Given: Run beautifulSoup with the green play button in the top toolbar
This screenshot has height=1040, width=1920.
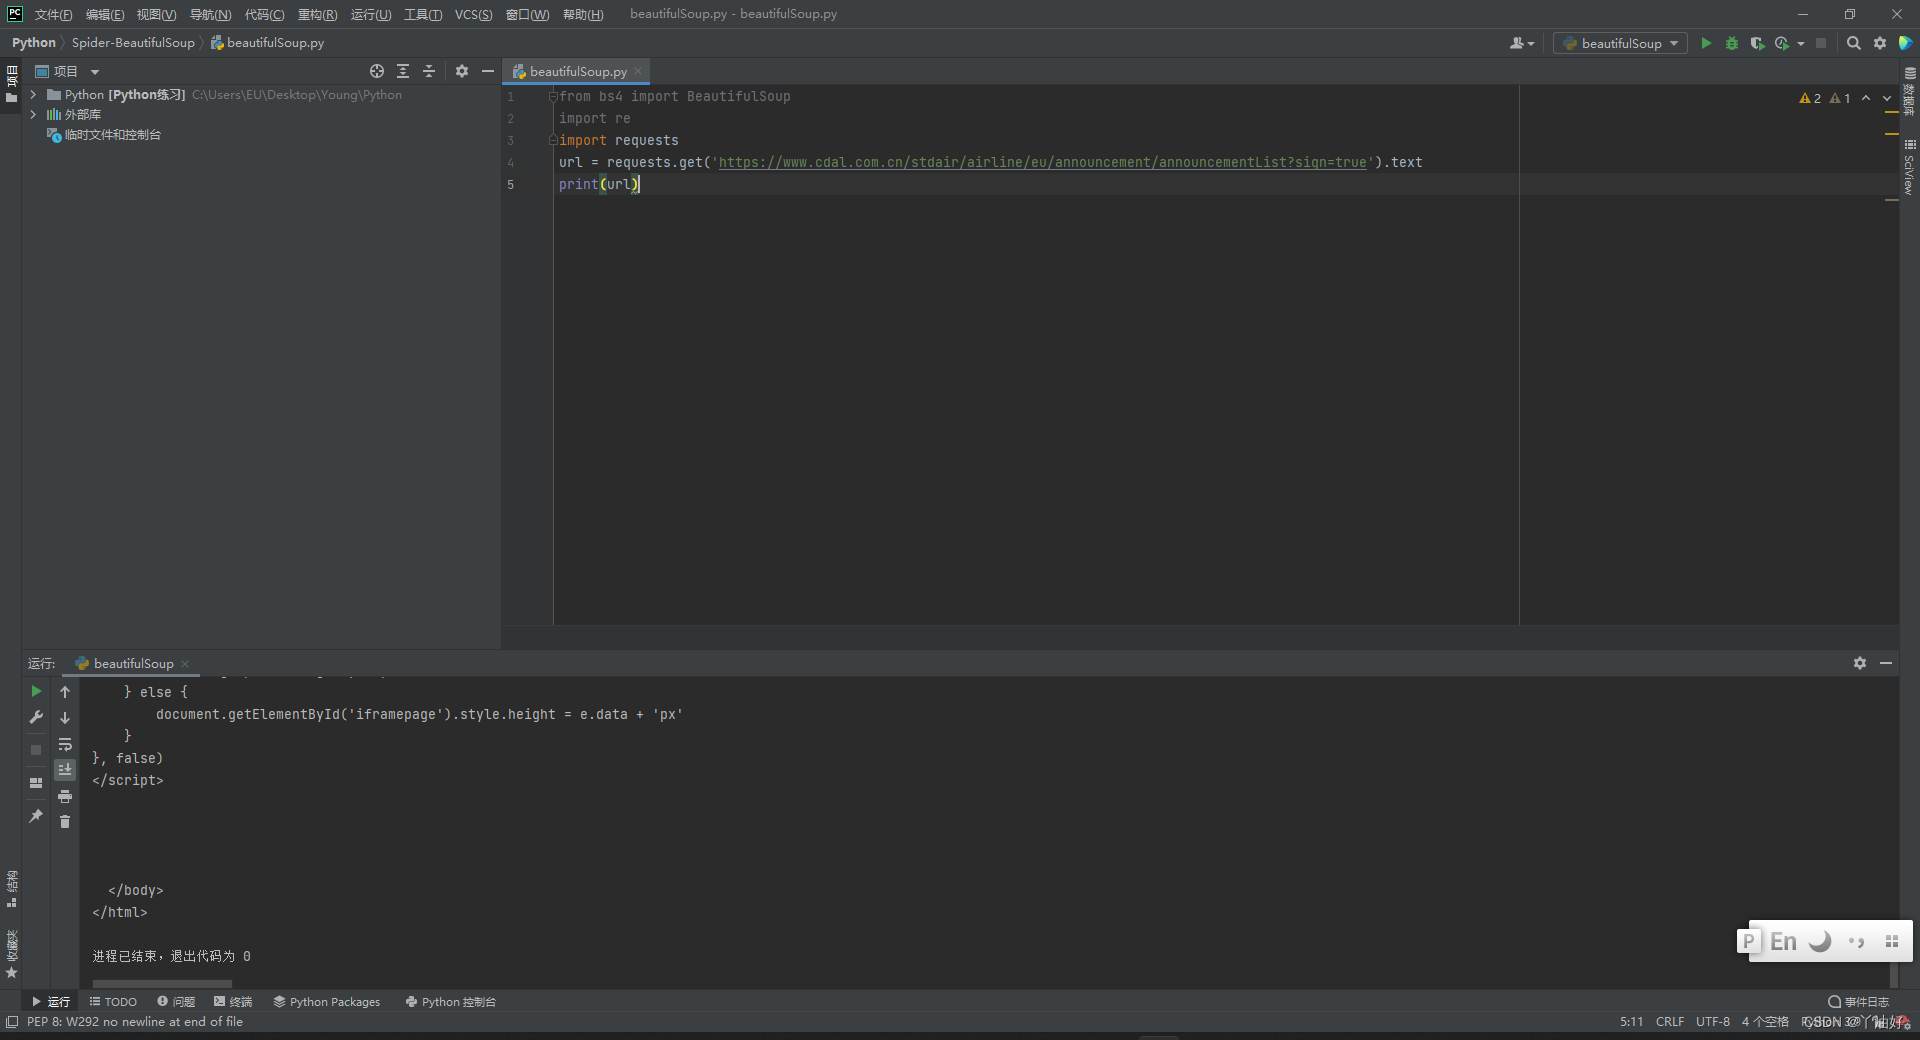Looking at the screenshot, I should click(x=1706, y=43).
